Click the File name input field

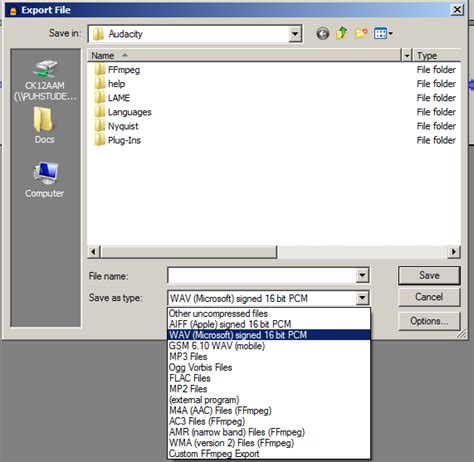click(262, 276)
